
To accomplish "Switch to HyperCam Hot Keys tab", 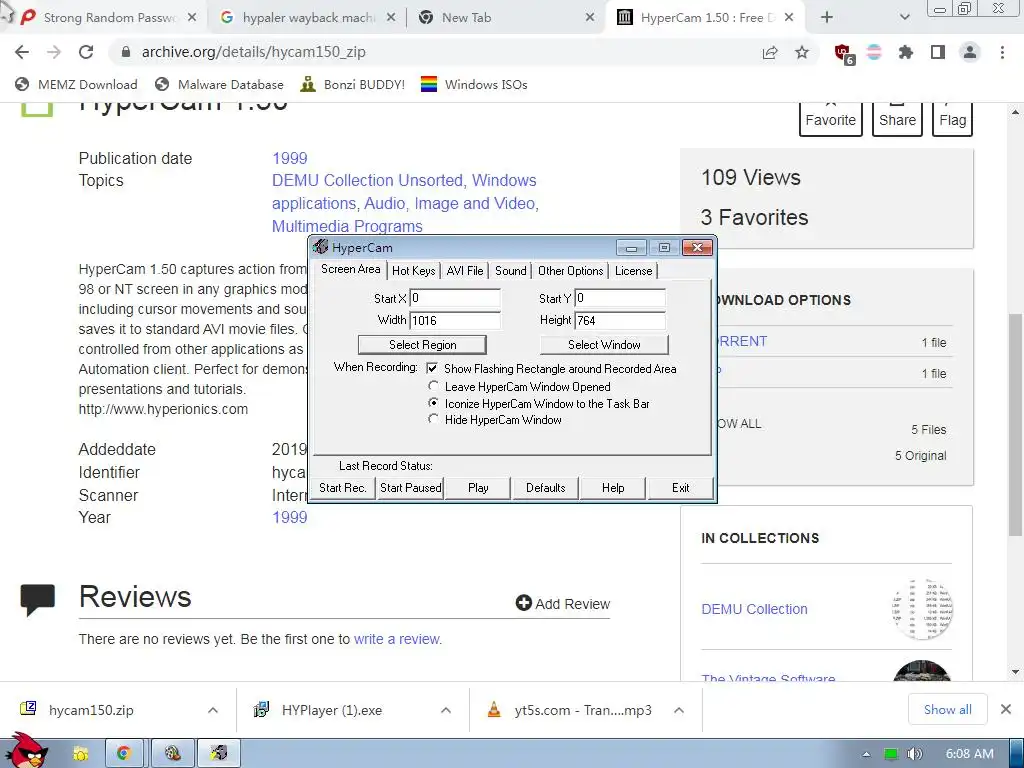I will click(413, 271).
